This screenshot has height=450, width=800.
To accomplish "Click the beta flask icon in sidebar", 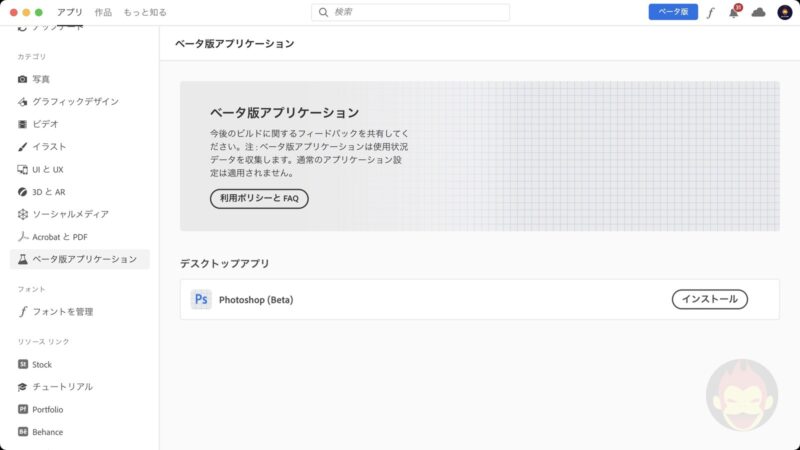I will (x=22, y=259).
